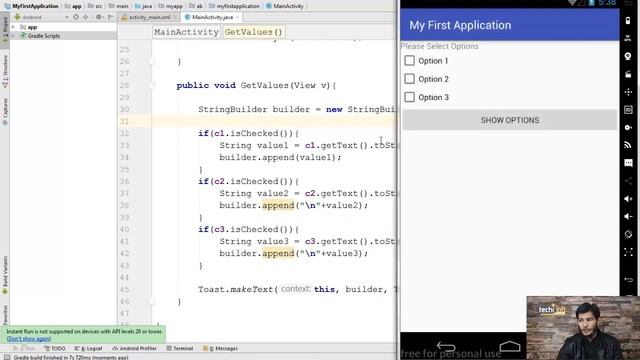This screenshot has width=640, height=360.
Task: Click the context parameter hint on line 45
Action: 296,289
